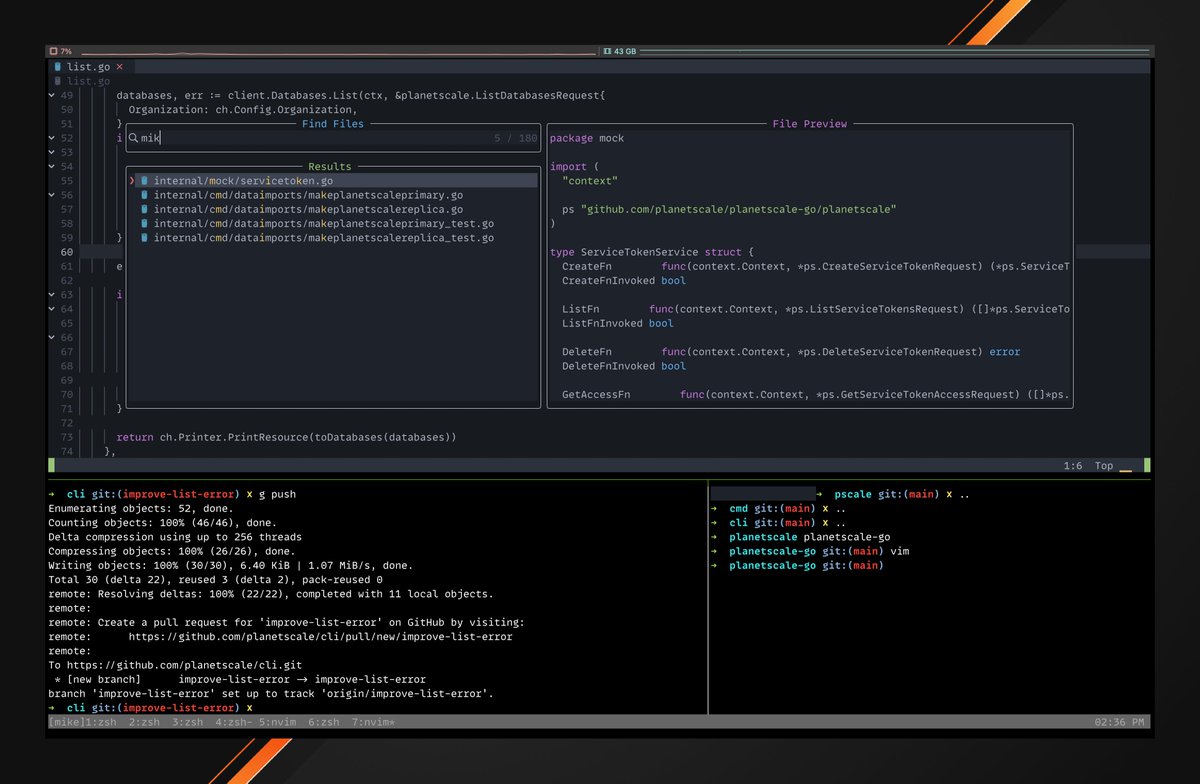Select makeplanetscalereplica_test.go result
Screen dimensions: 1200x784
[334, 238]
